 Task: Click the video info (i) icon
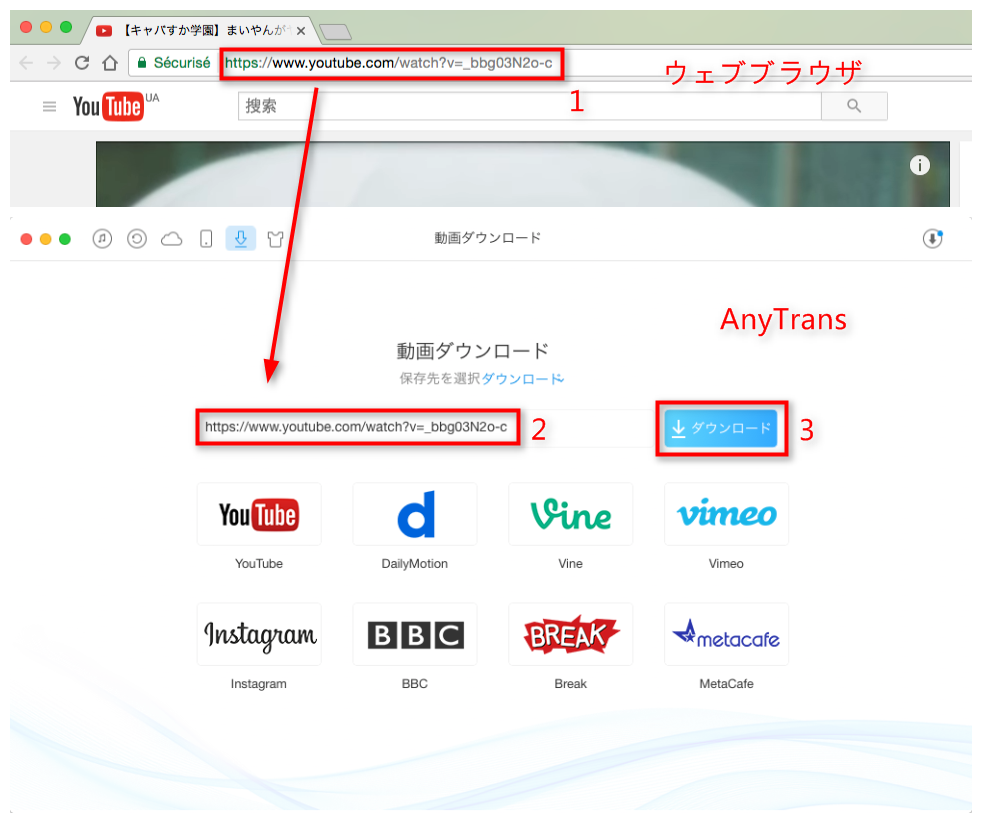(x=919, y=165)
